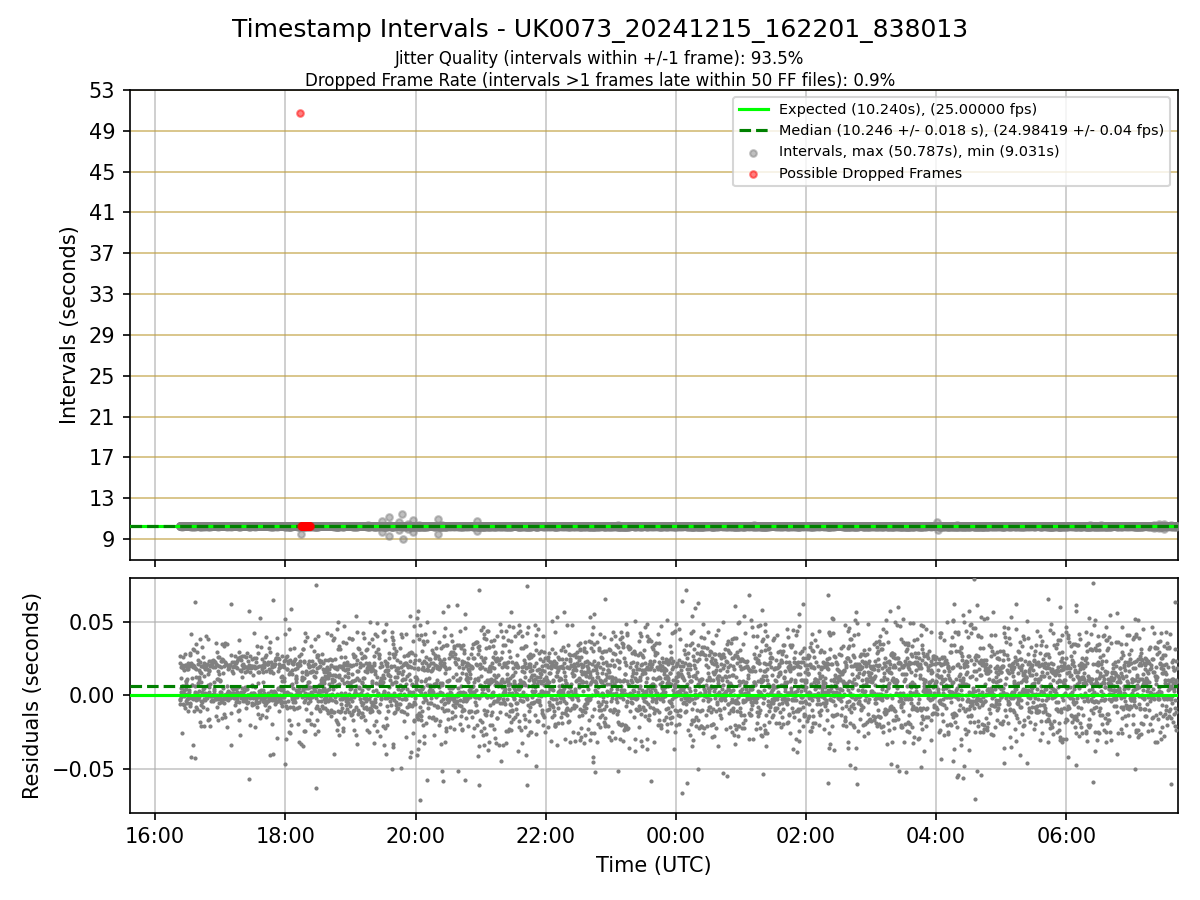The image size is (1200, 900).
Task: Click the gray dot legend marker for Intervals
Action: point(754,152)
